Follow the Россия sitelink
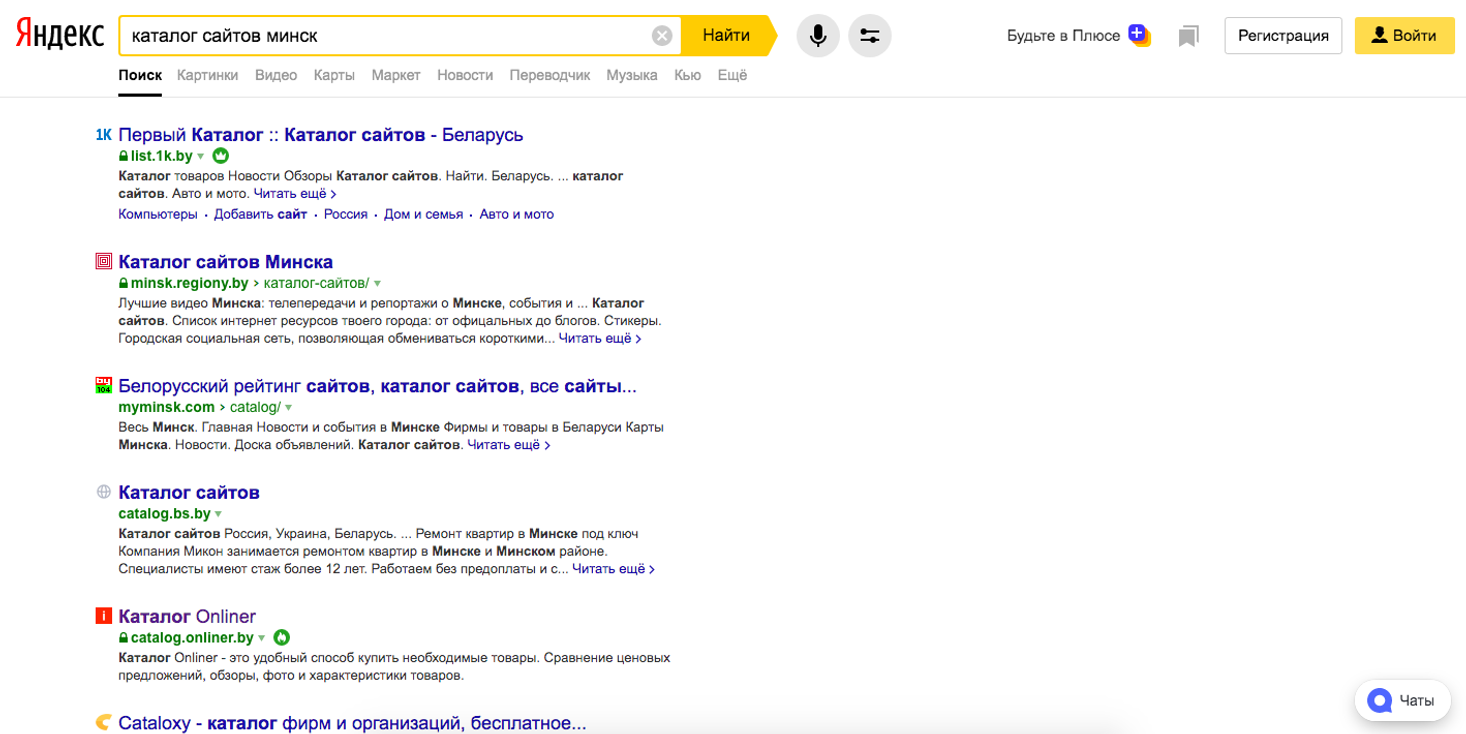Viewport: 1466px width, 734px height. [346, 214]
